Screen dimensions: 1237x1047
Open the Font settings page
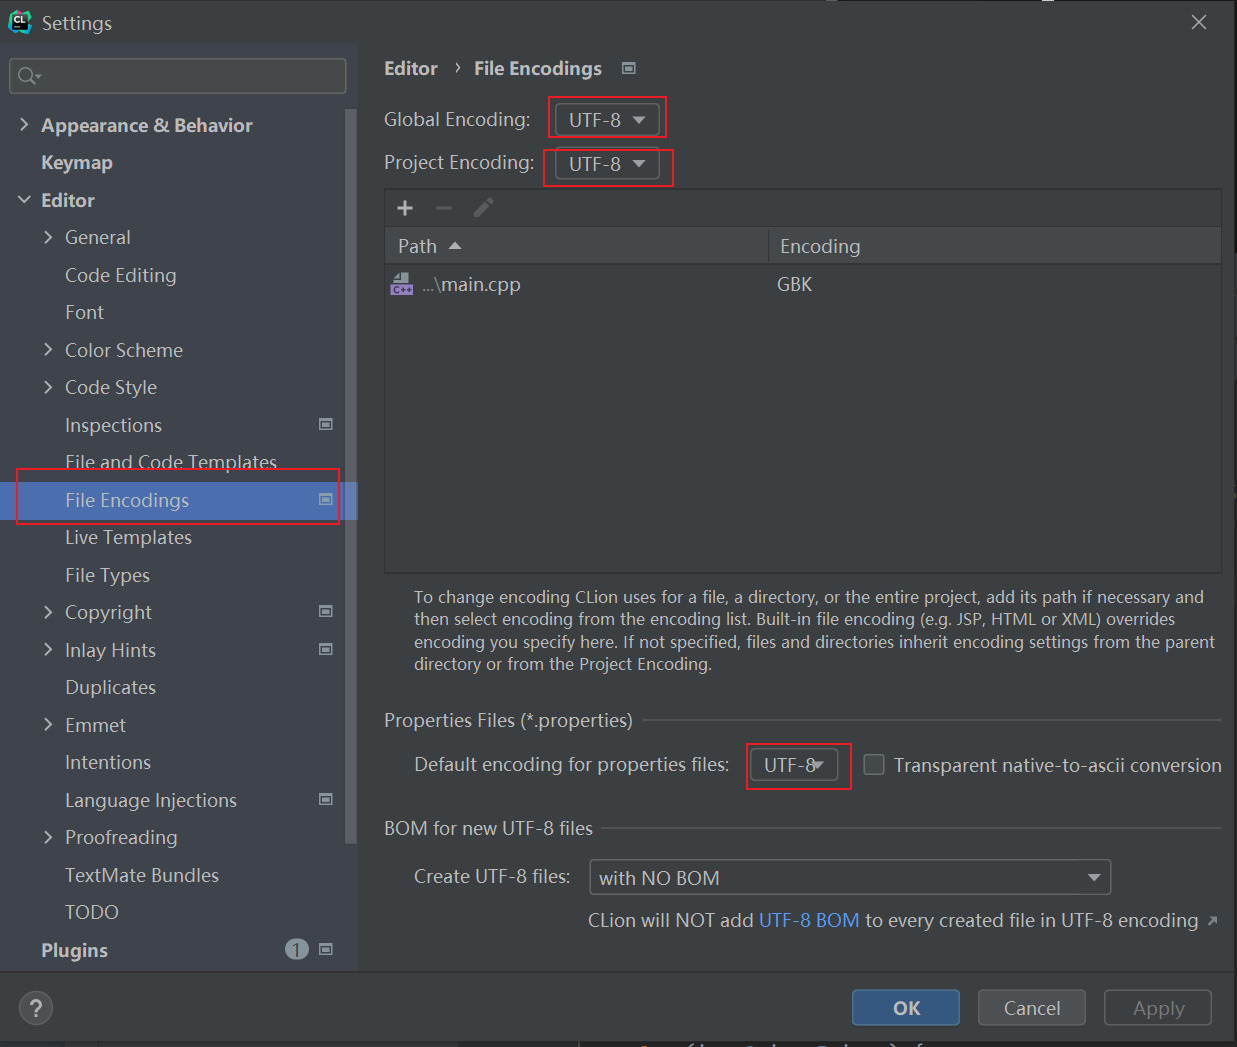click(x=84, y=312)
